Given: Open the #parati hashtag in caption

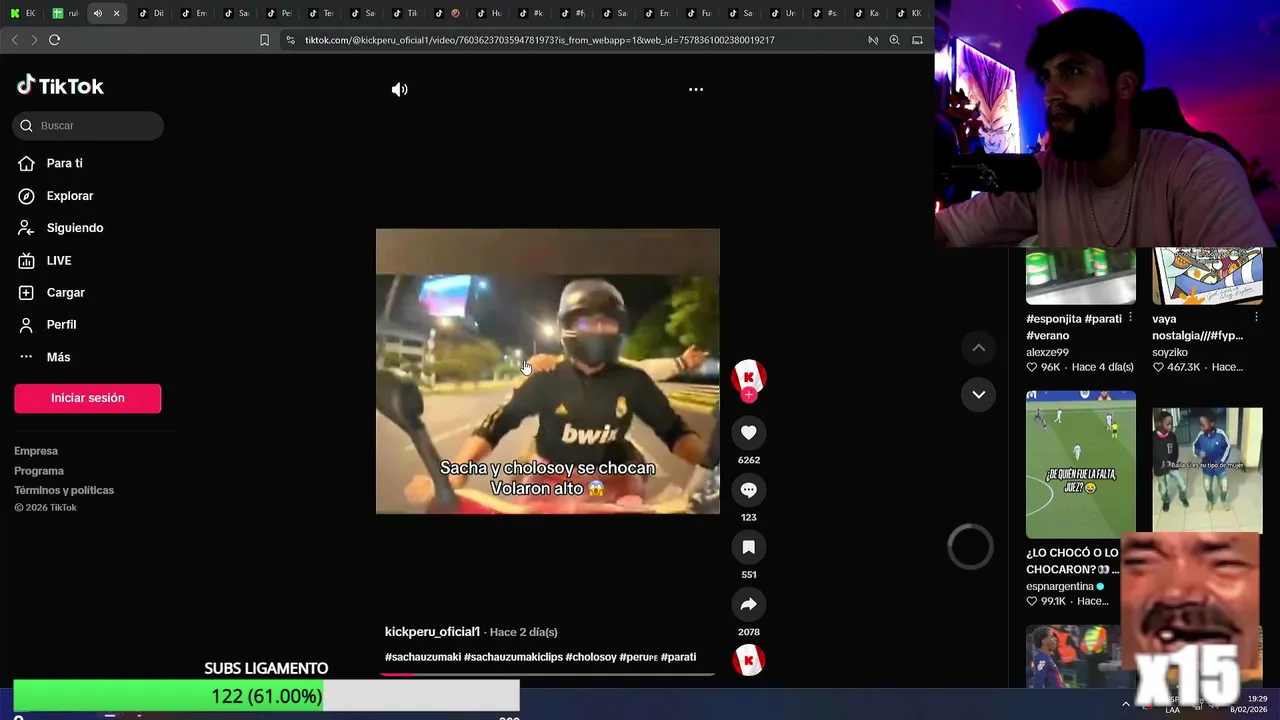Looking at the screenshot, I should [678, 657].
